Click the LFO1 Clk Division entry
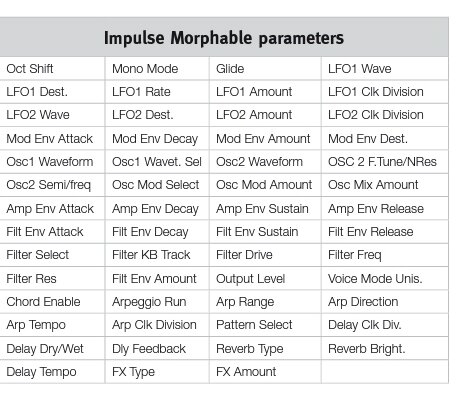The width and height of the screenshot is (465, 399). click(385, 92)
